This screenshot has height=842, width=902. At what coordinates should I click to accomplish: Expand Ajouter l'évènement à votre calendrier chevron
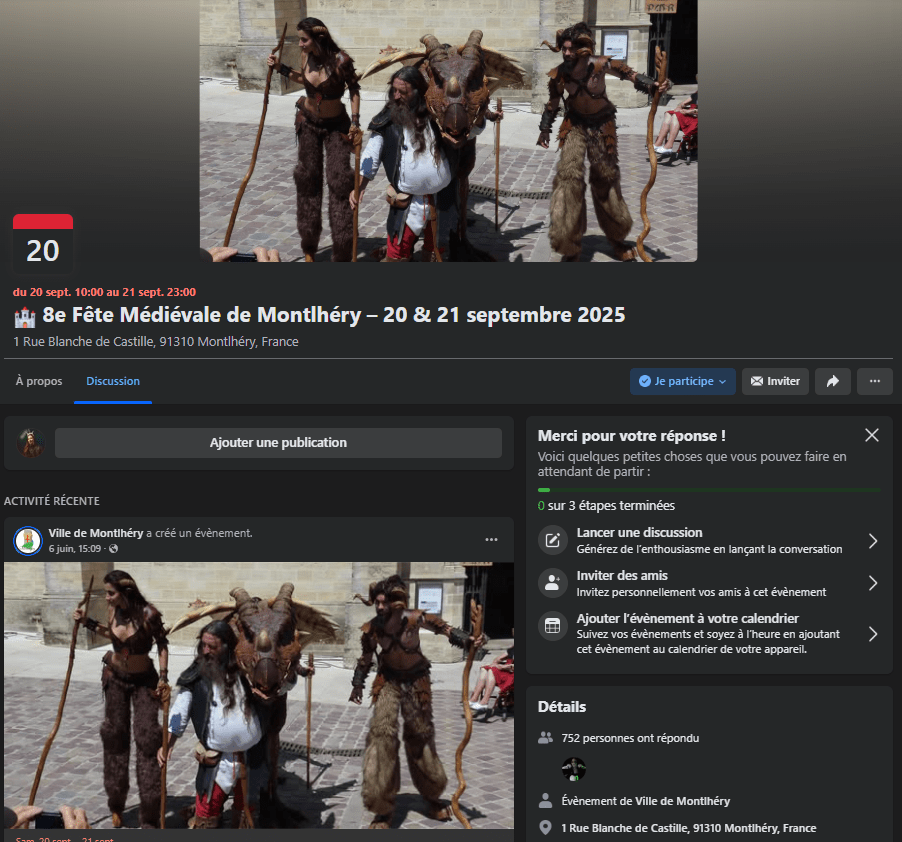tap(873, 634)
